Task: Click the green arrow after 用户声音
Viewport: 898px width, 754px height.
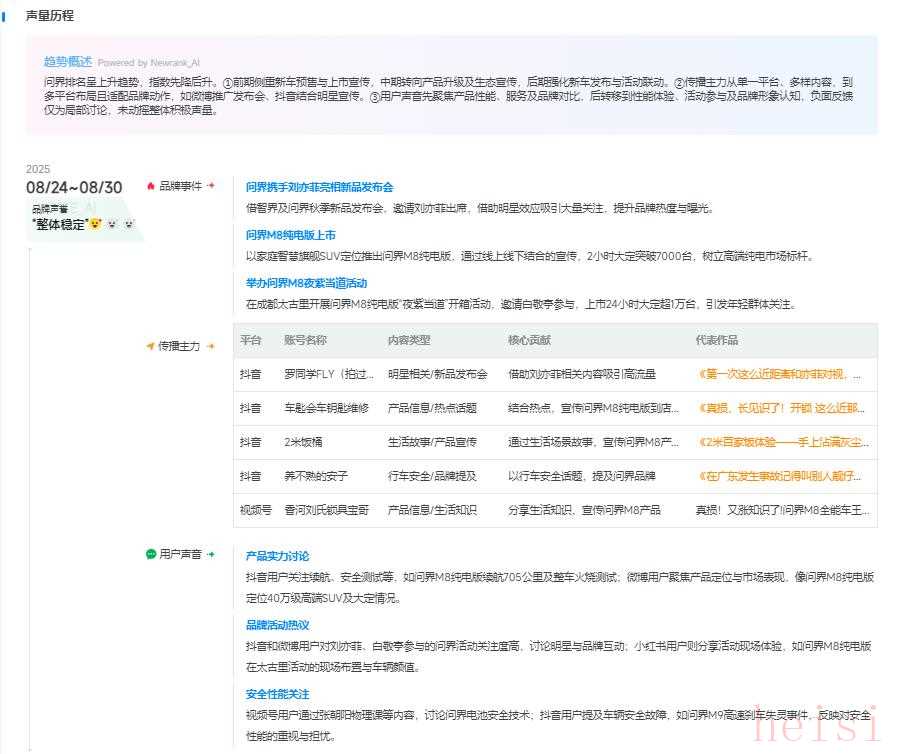Action: [x=211, y=554]
